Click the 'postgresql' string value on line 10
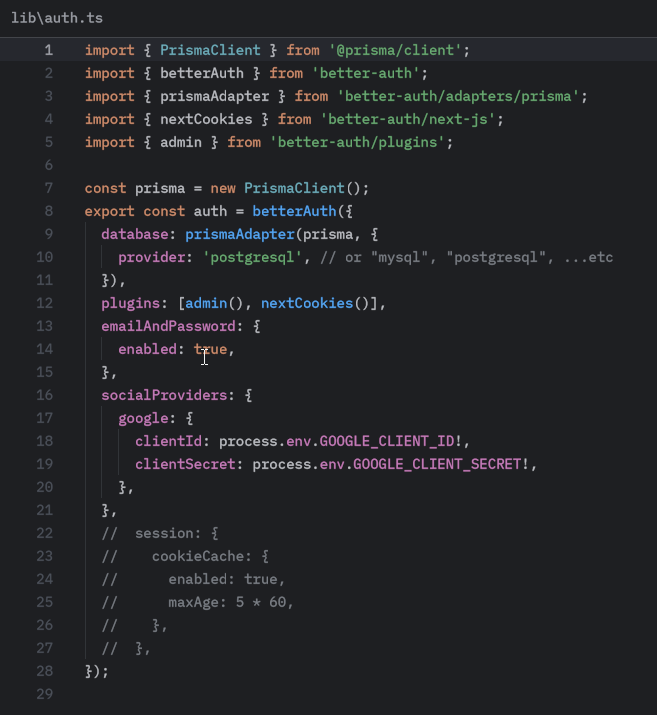This screenshot has width=657, height=715. (x=252, y=257)
